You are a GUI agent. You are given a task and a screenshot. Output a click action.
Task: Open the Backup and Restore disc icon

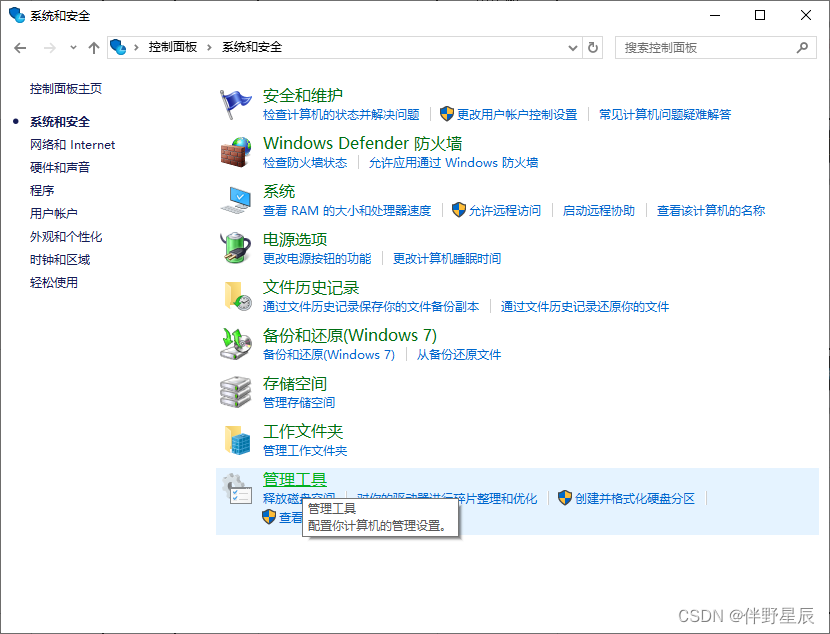click(236, 343)
